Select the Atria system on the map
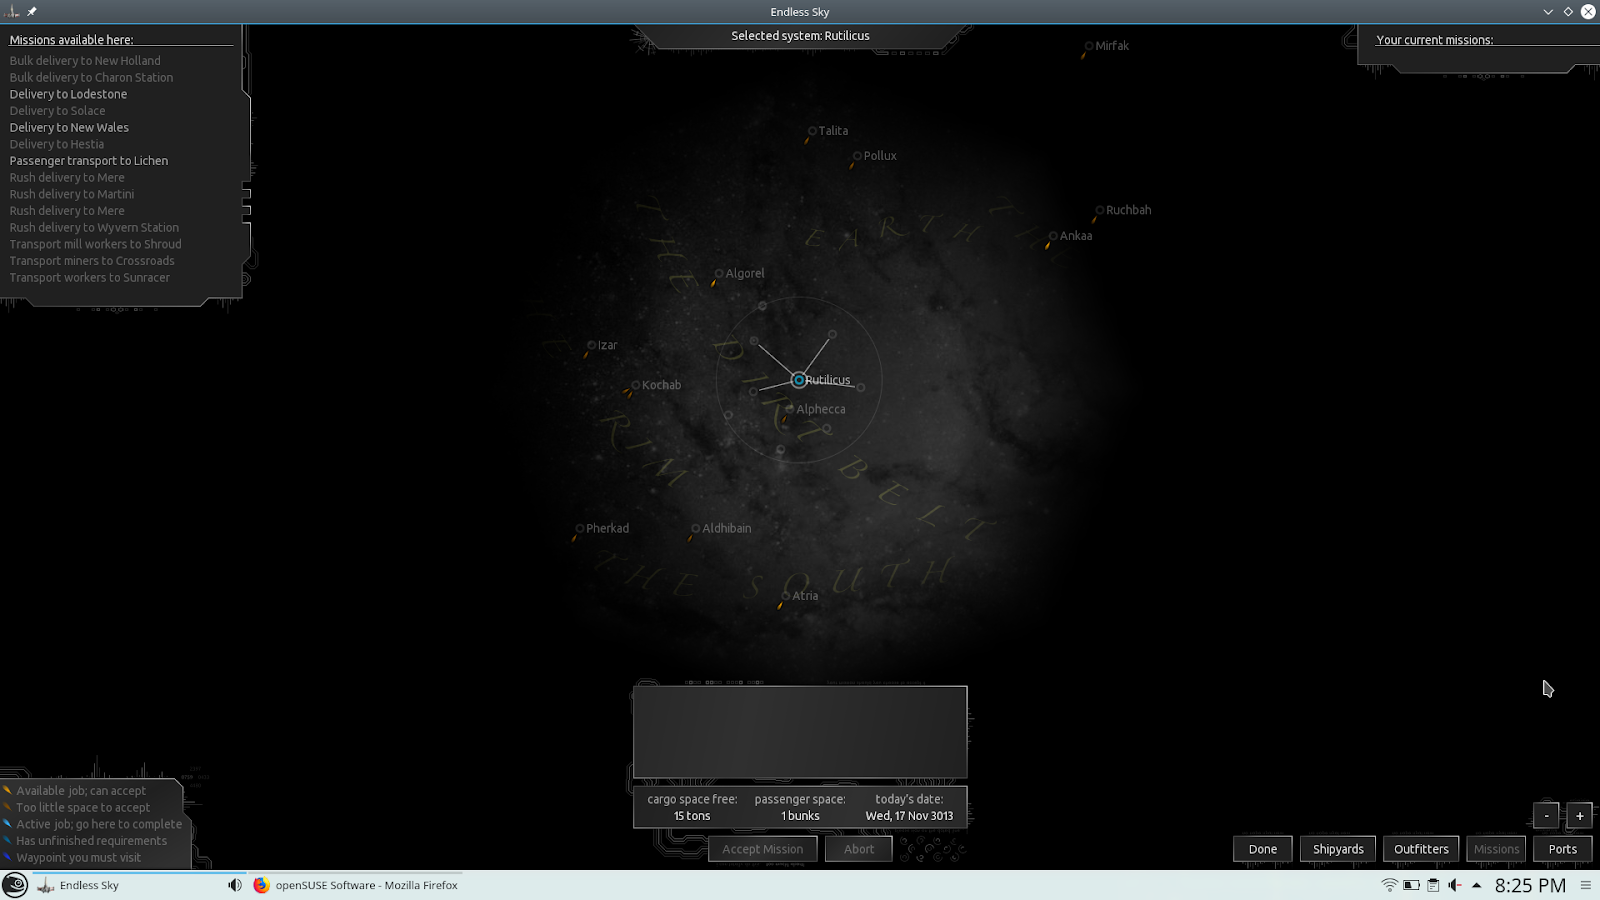The width and height of the screenshot is (1600, 900). point(785,596)
